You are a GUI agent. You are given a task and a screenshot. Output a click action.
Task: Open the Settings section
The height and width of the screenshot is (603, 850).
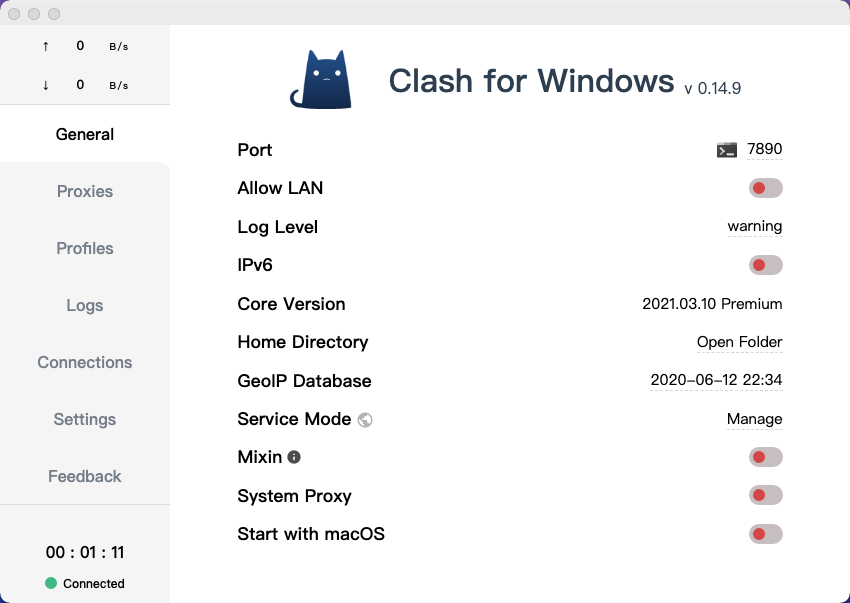[x=84, y=419]
